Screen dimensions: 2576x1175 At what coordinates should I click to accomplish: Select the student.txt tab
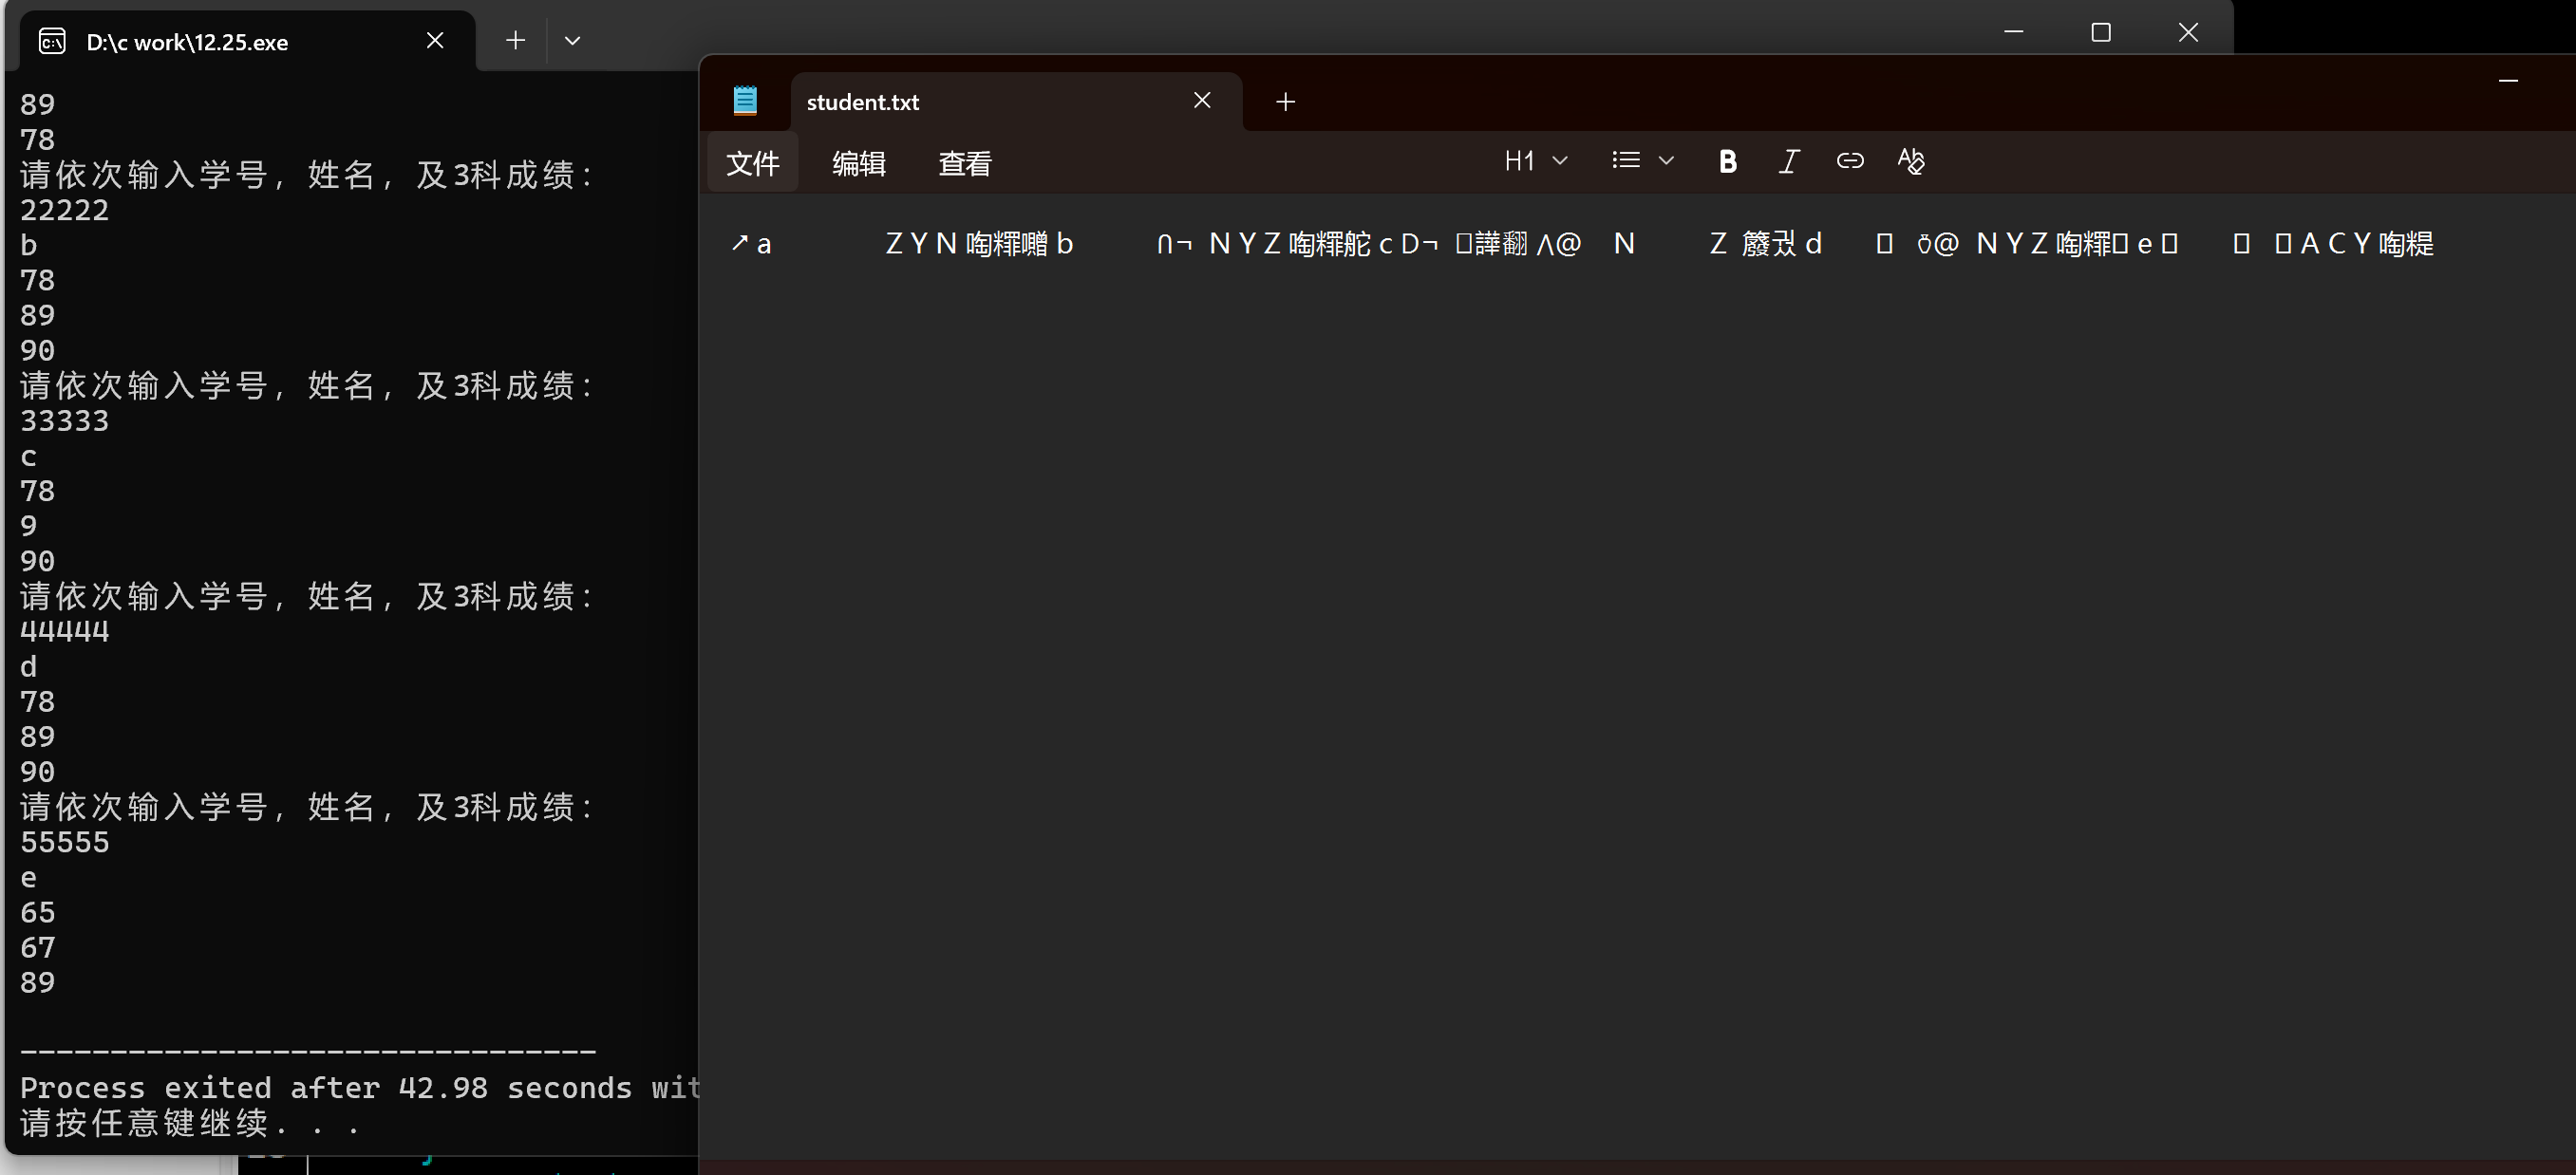tap(900, 101)
